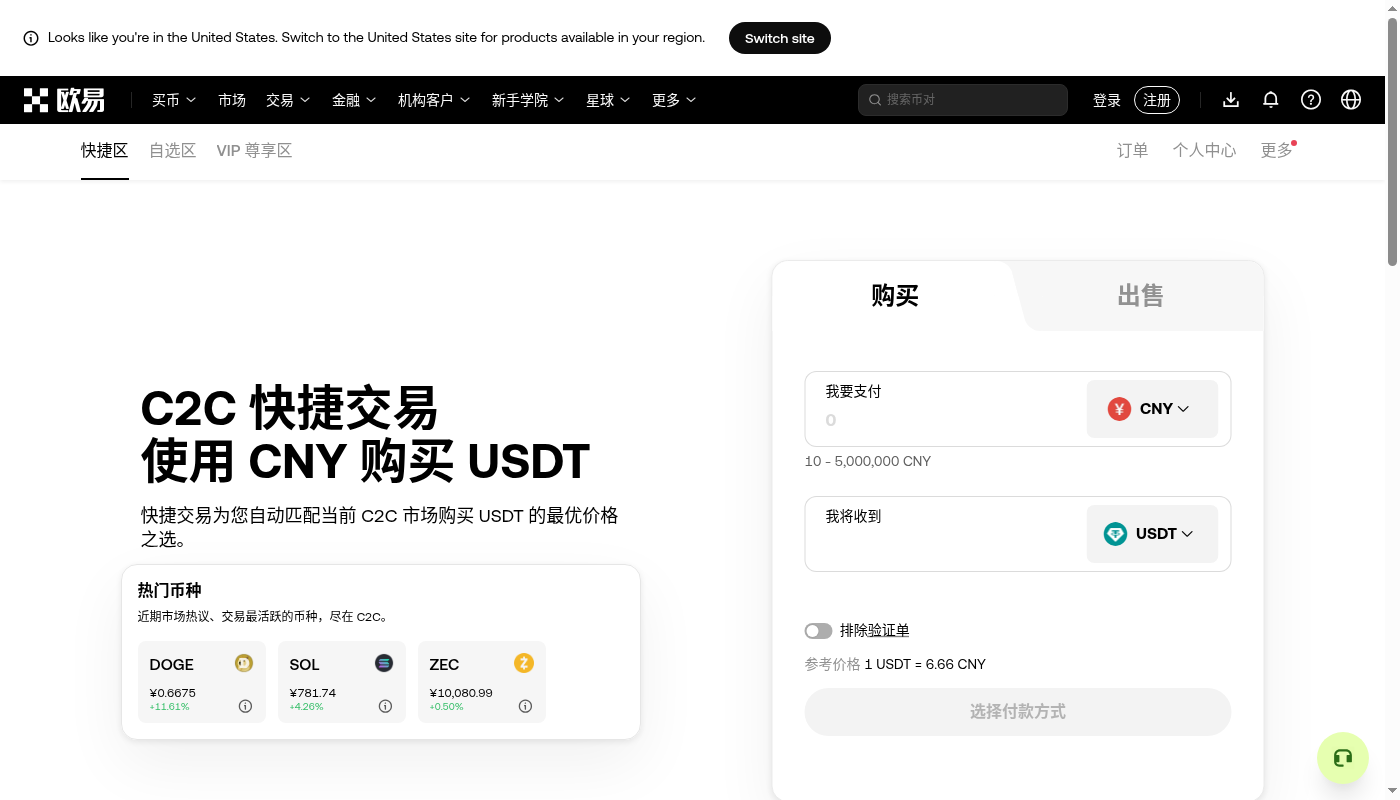This screenshot has width=1400, height=800.
Task: Switch to the 快捷区 tab
Action: pos(105,151)
